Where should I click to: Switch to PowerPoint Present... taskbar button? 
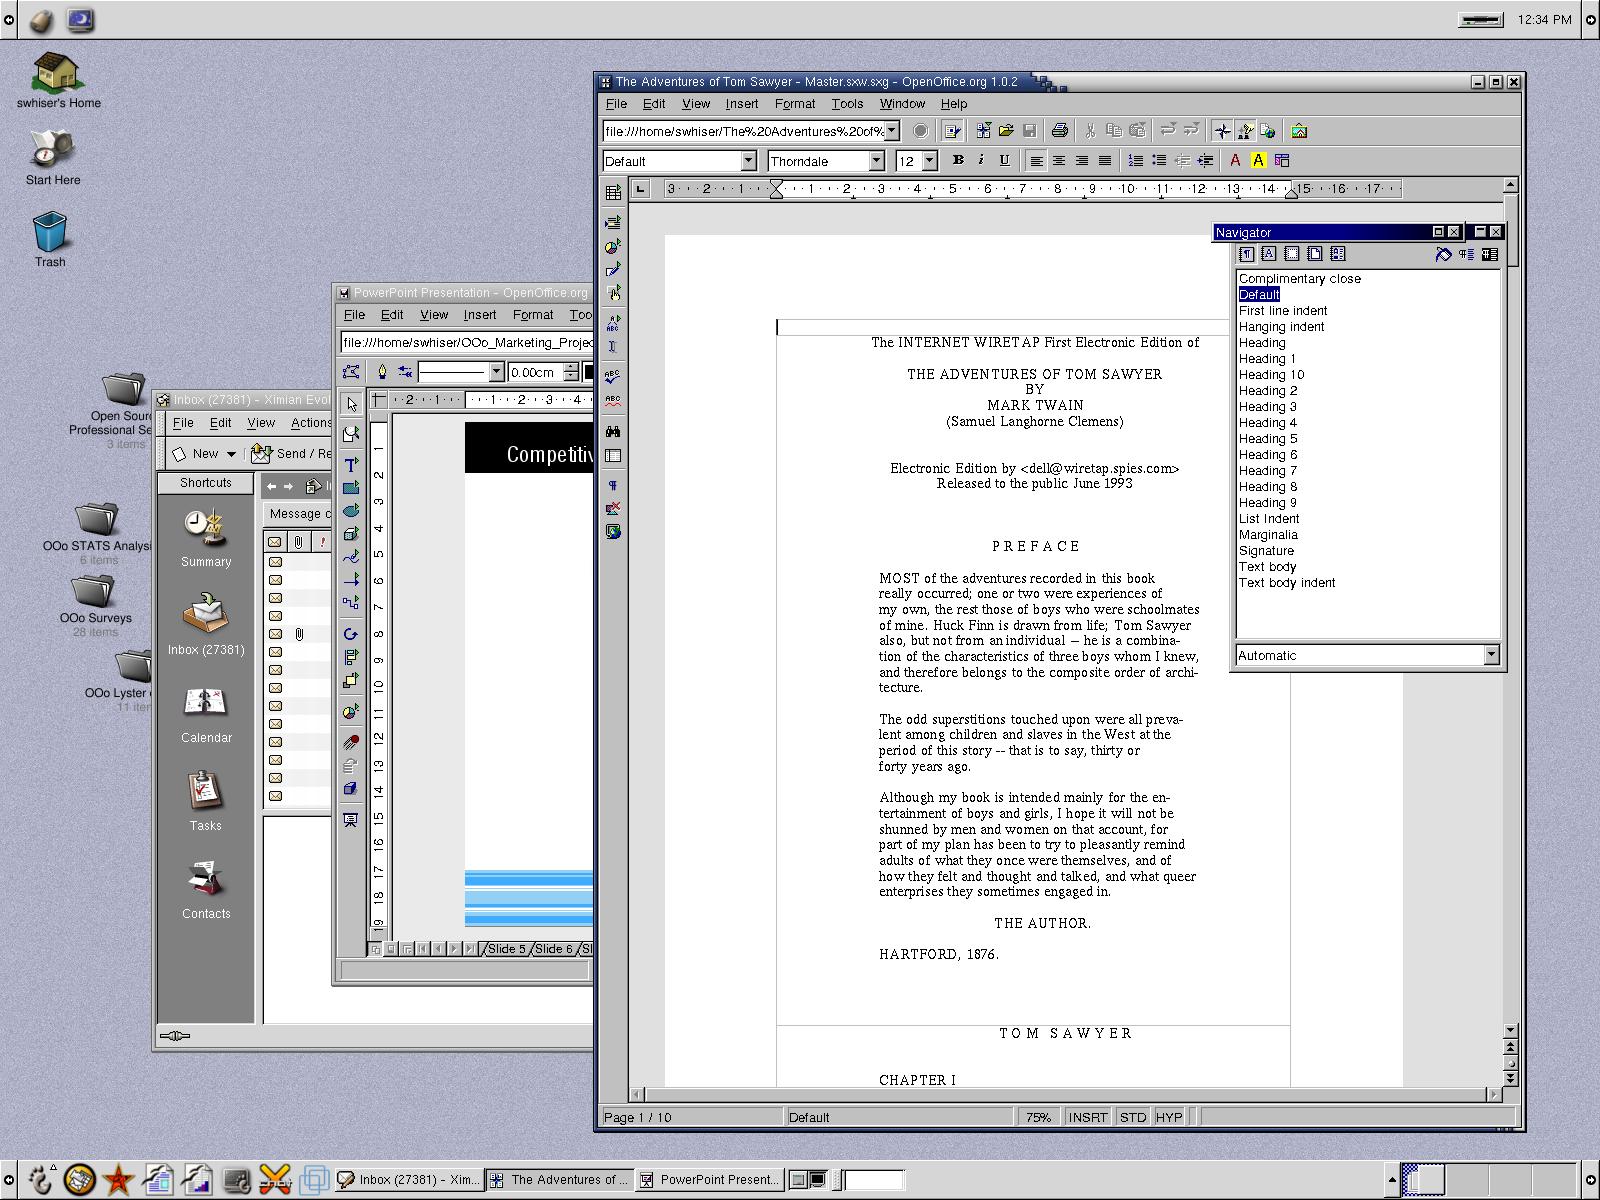[x=709, y=1180]
